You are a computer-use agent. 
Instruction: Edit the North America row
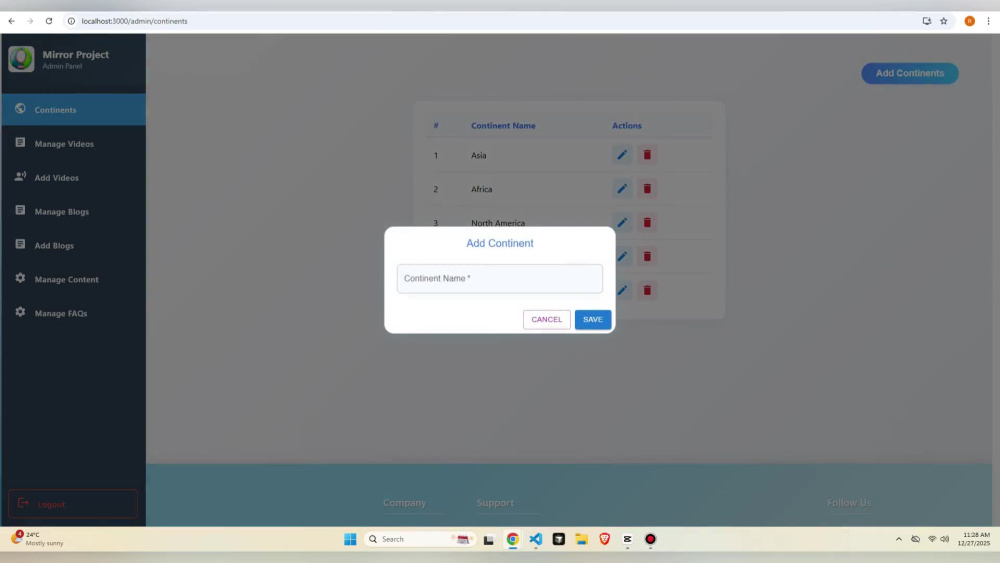pos(622,223)
